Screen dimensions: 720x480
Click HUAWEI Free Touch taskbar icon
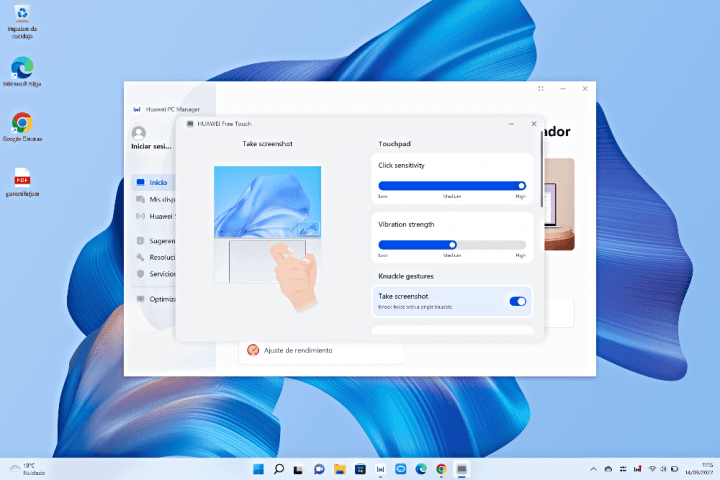[461, 469]
